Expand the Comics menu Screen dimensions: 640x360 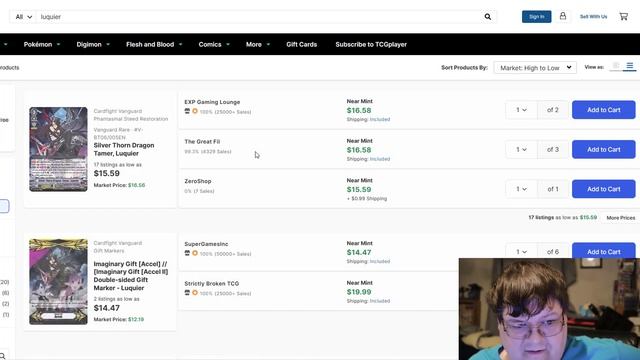(x=214, y=44)
